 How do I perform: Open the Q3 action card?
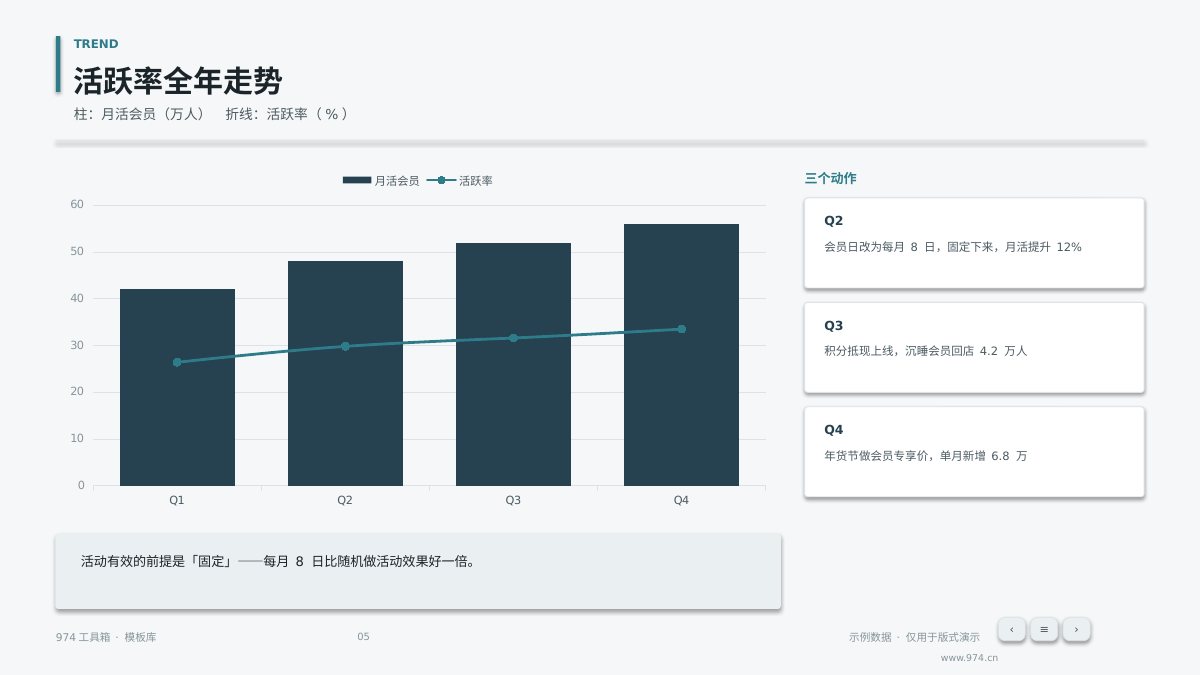pyautogui.click(x=974, y=348)
